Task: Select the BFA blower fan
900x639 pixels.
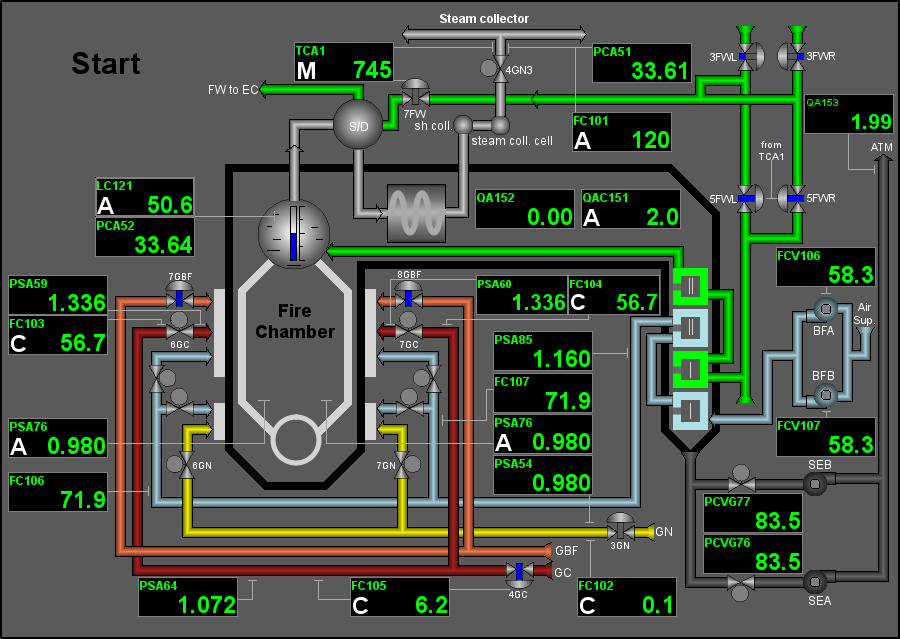Action: tap(824, 310)
